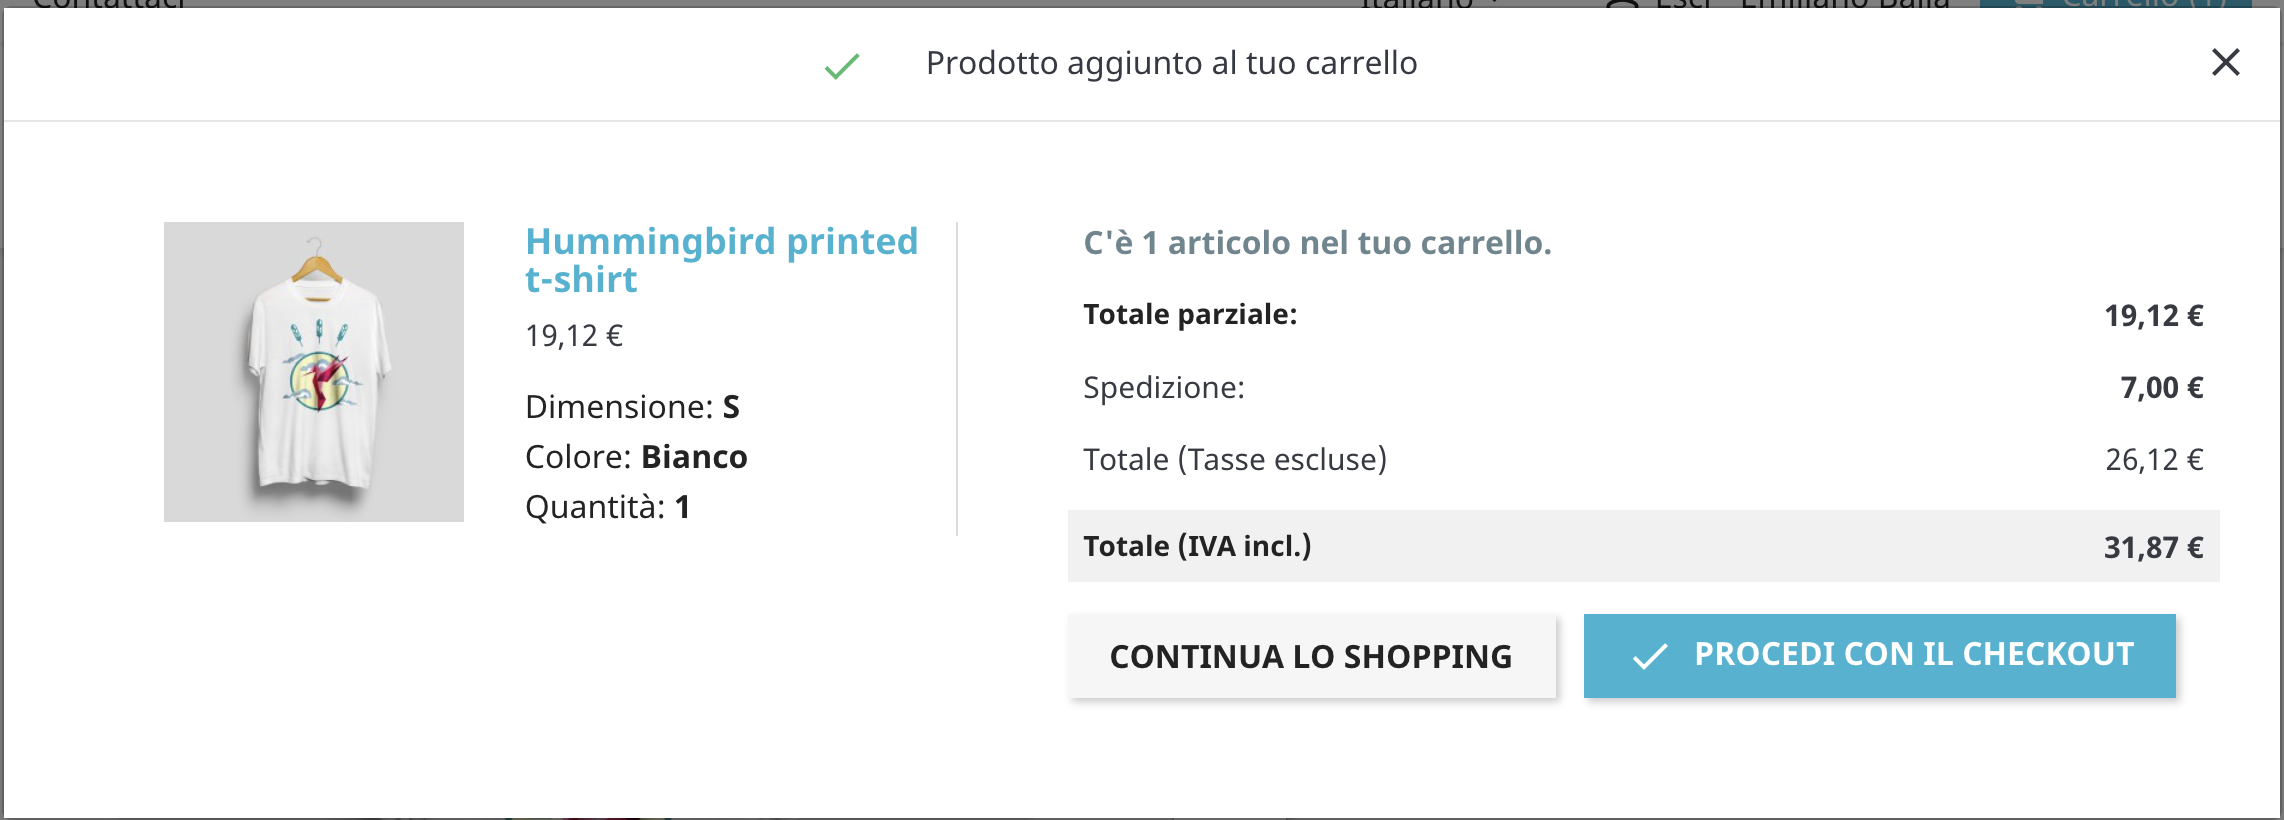The image size is (2284, 820).
Task: Click the Totale parziale amount
Action: (2156, 314)
